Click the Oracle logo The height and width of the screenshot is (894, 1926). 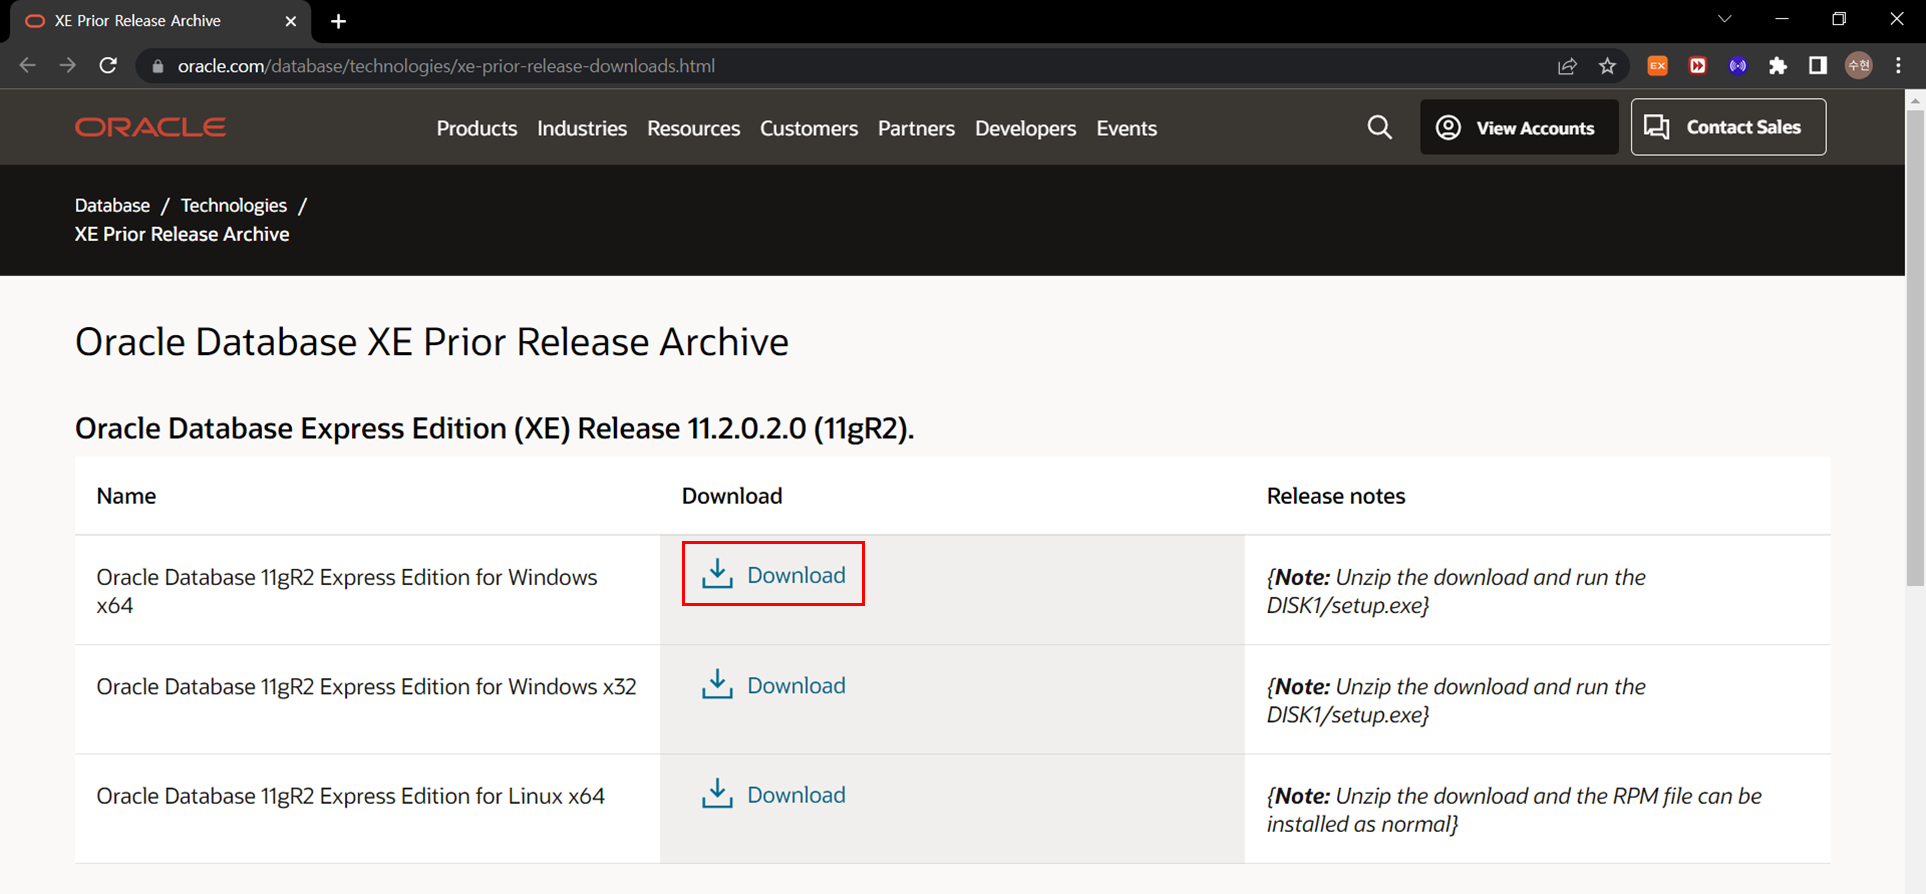150,127
